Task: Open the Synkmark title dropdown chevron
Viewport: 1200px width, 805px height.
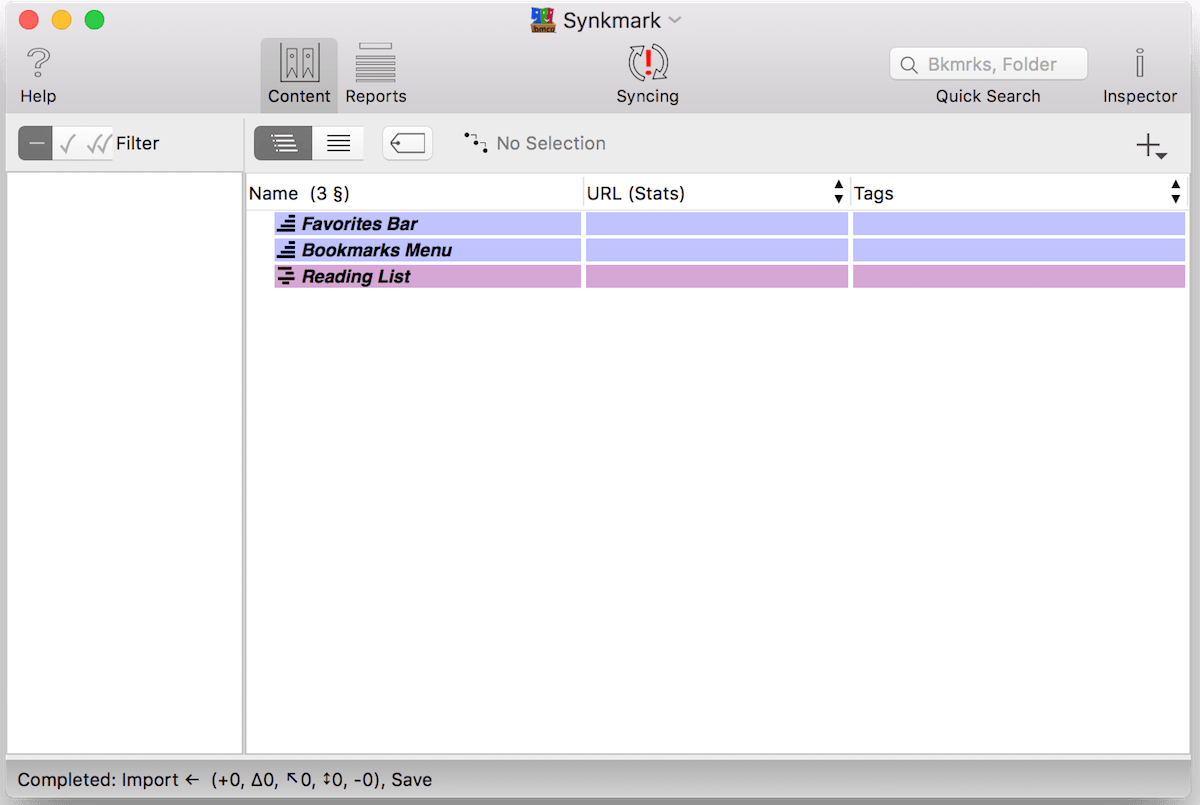Action: 675,20
